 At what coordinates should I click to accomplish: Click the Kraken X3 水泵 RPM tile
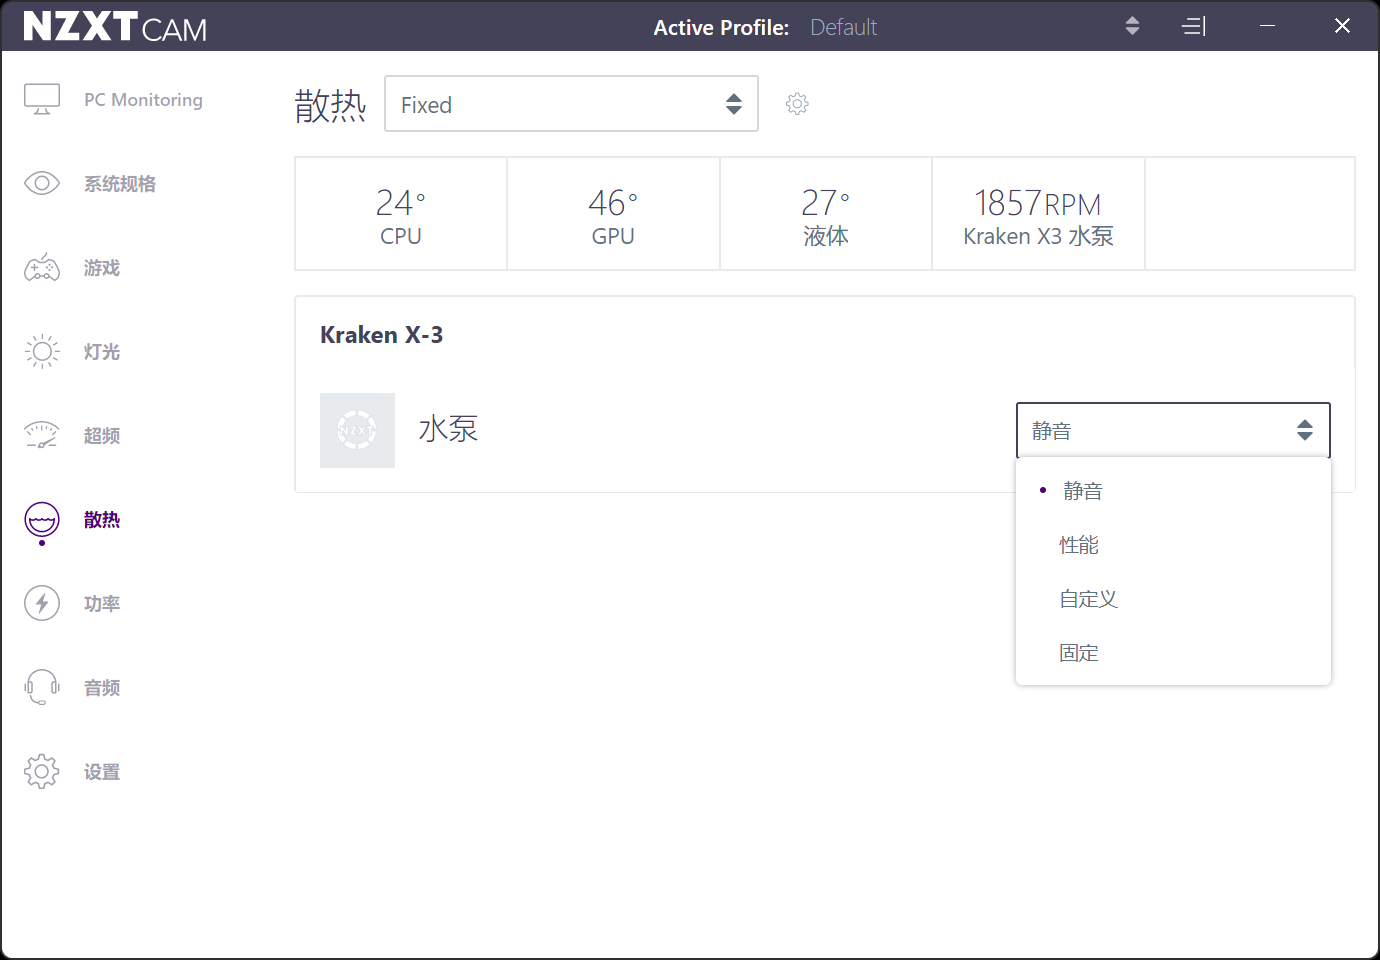tap(1038, 214)
